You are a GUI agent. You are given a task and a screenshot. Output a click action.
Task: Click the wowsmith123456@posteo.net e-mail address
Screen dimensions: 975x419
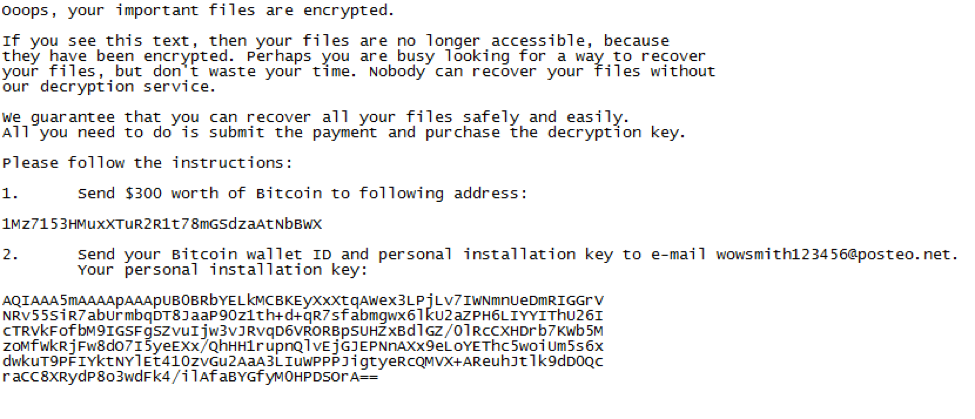[835, 255]
